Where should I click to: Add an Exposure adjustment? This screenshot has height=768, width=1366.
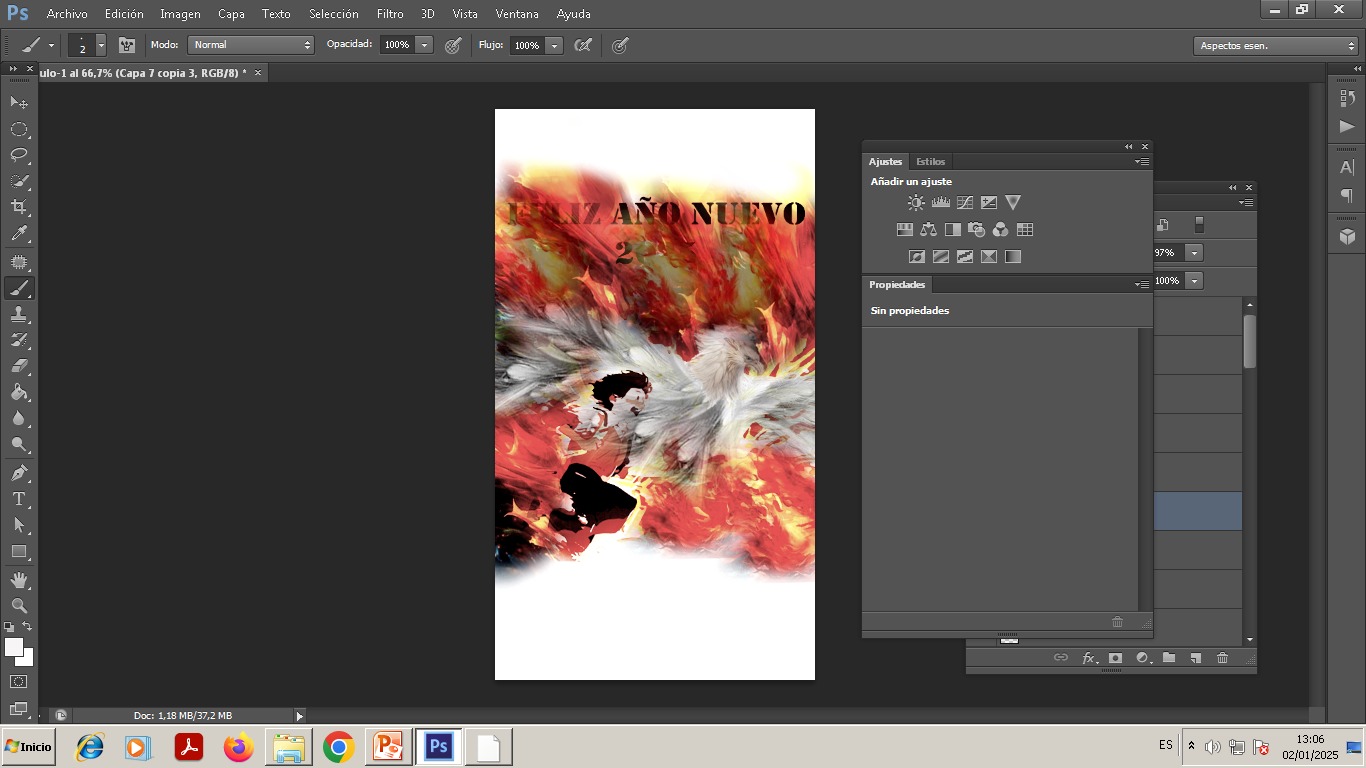coord(989,202)
